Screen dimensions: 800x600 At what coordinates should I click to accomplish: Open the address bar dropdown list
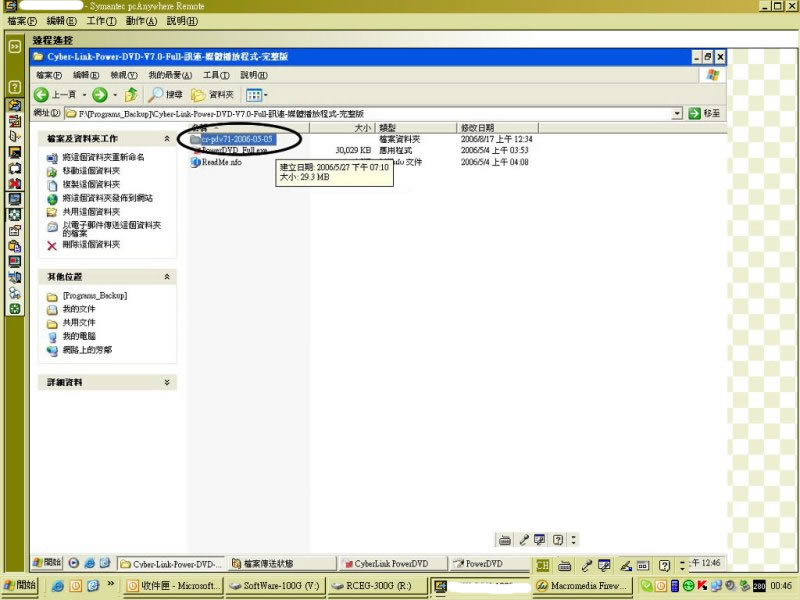point(677,113)
